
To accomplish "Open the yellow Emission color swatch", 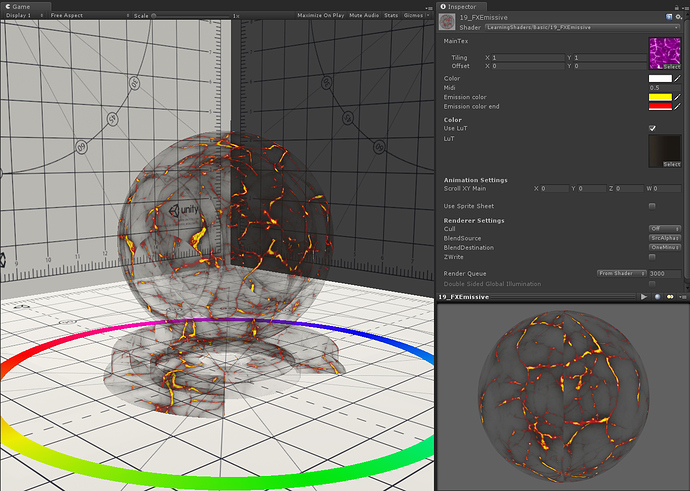I will (660, 97).
